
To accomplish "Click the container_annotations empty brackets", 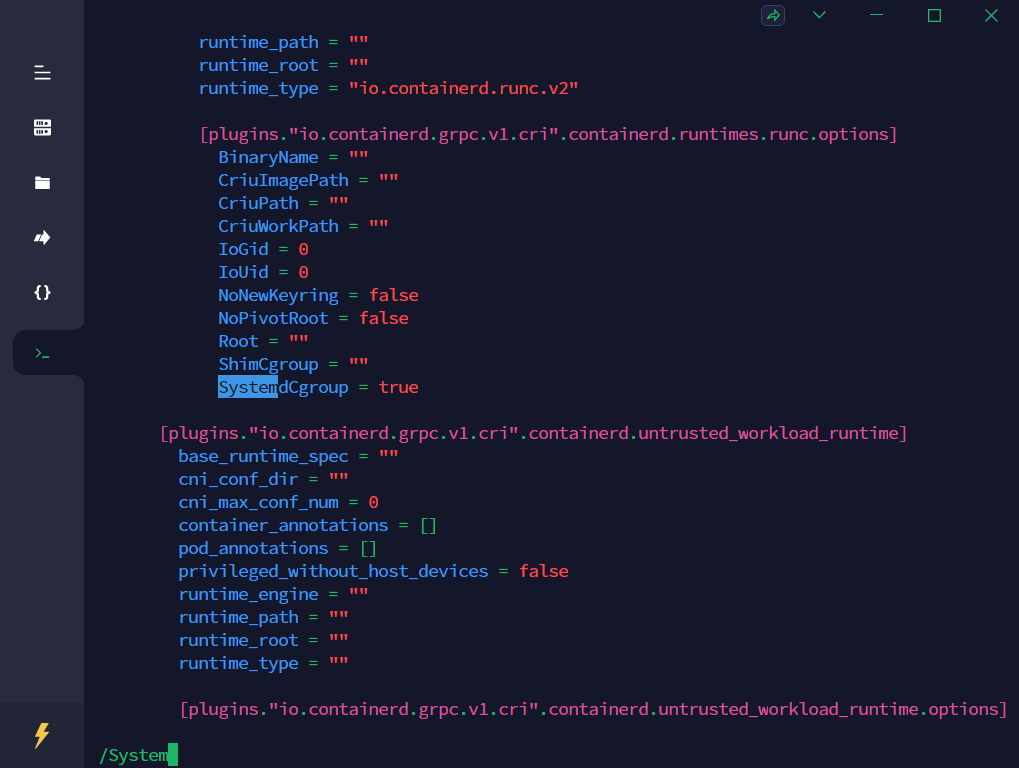I will (427, 525).
